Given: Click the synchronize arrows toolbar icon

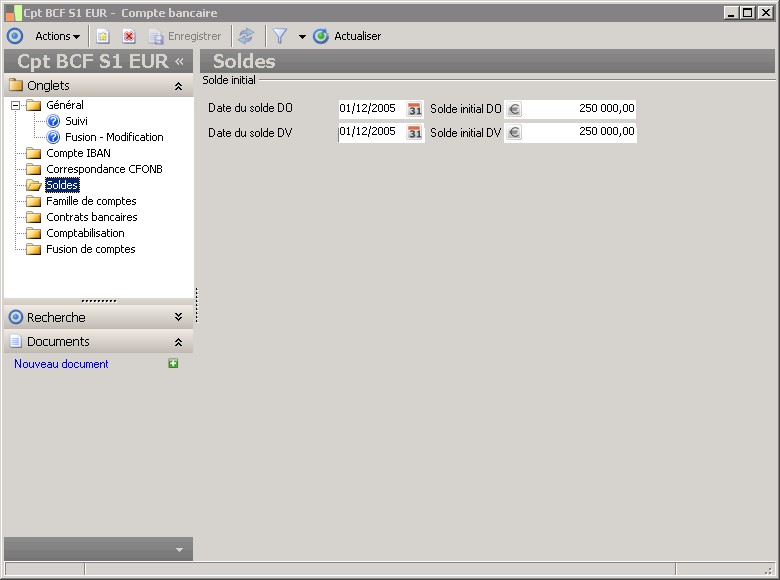Looking at the screenshot, I should pyautogui.click(x=246, y=36).
